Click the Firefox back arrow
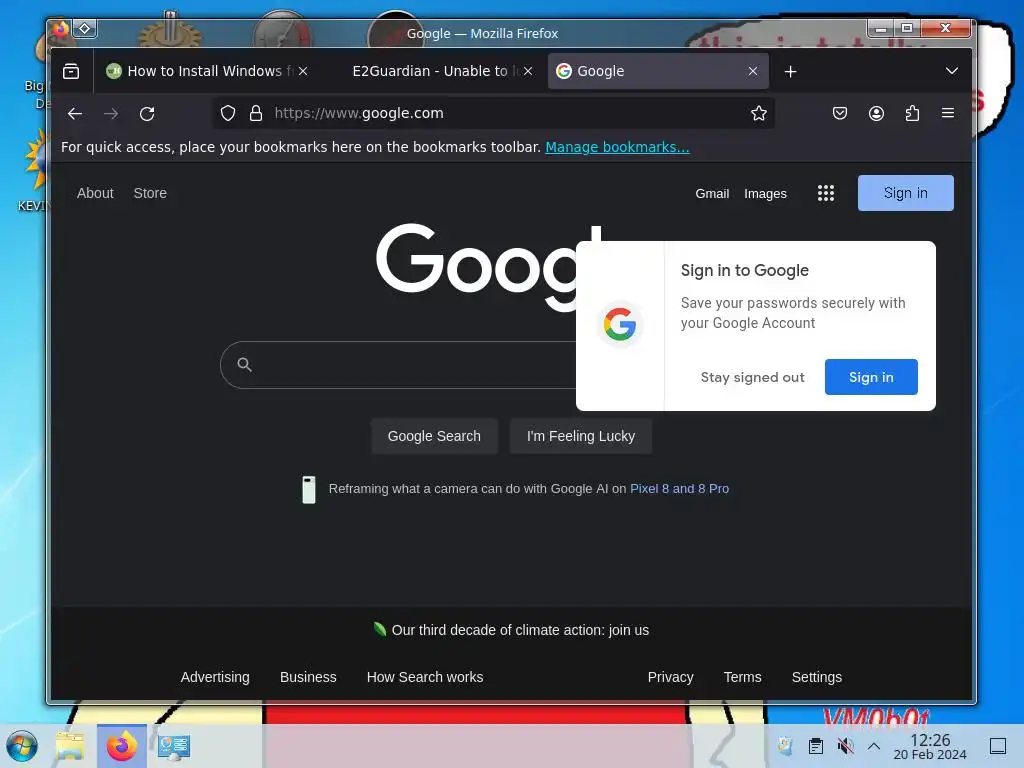Screen dimensions: 1024x768 pos(75,114)
